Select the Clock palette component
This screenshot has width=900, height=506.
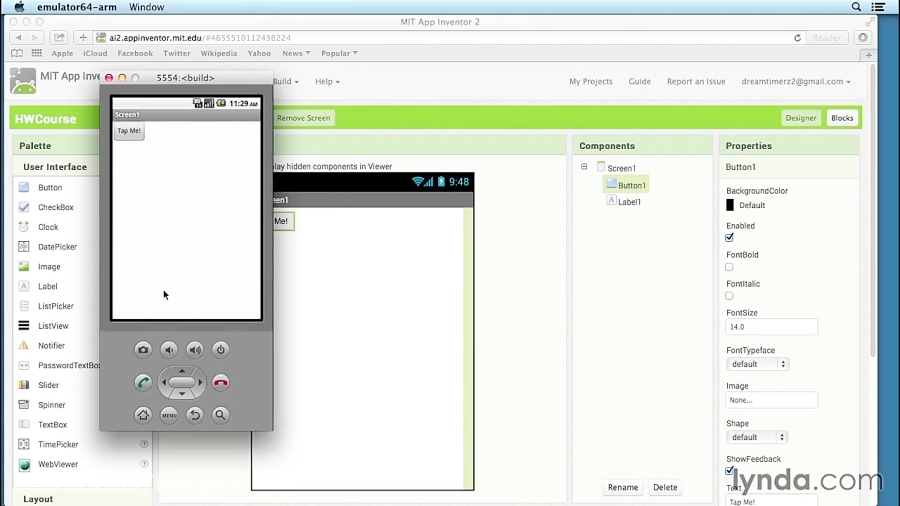(x=48, y=227)
